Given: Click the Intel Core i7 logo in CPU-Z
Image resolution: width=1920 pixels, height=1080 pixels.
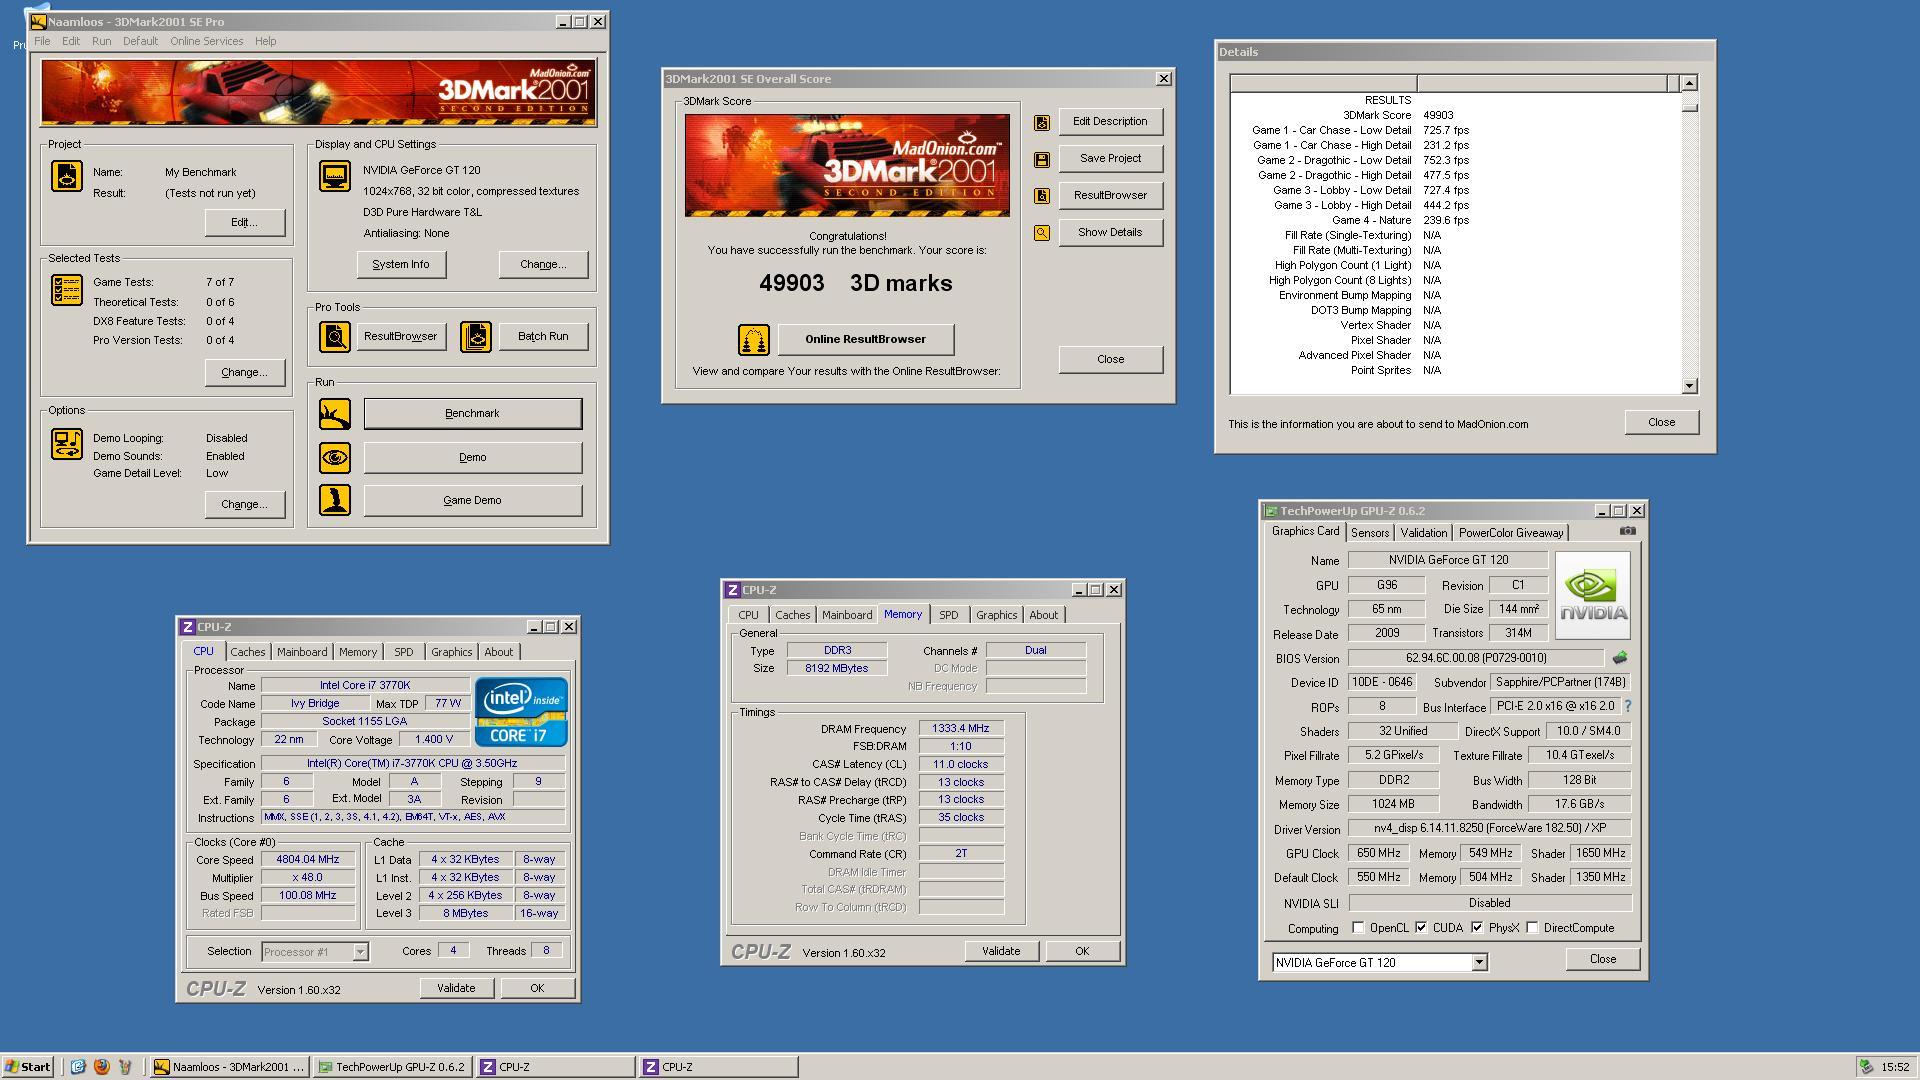Looking at the screenshot, I should tap(521, 712).
